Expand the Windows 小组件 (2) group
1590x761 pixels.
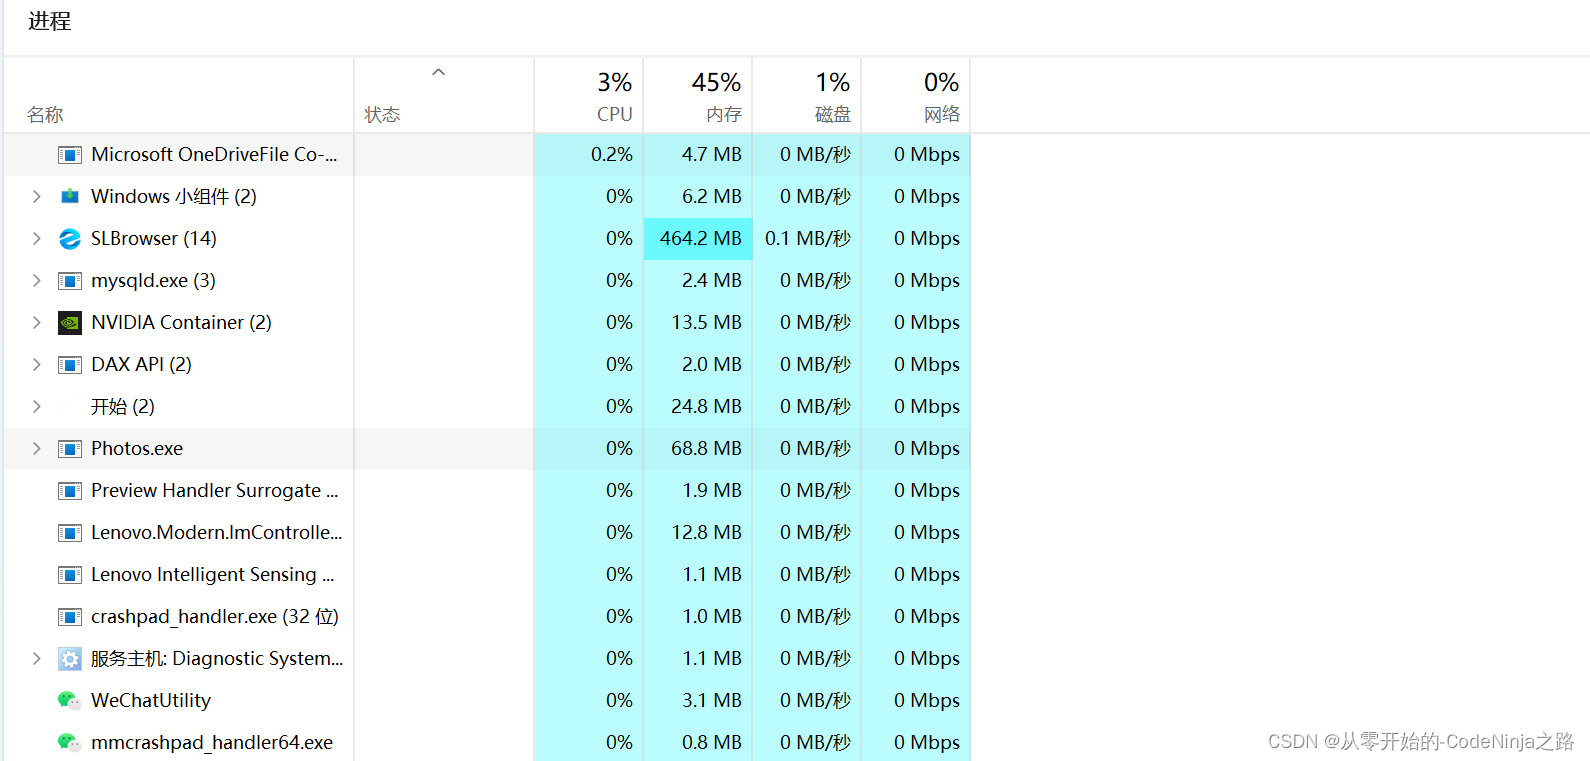point(37,197)
